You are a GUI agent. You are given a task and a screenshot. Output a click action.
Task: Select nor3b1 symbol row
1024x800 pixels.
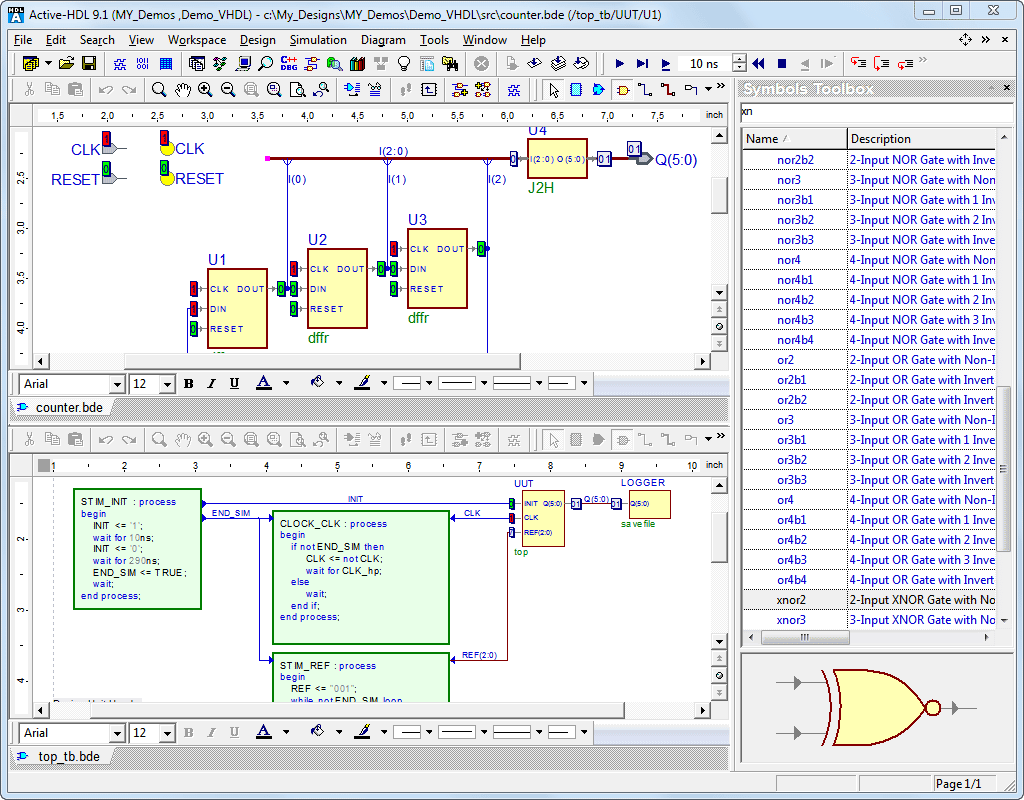point(869,200)
